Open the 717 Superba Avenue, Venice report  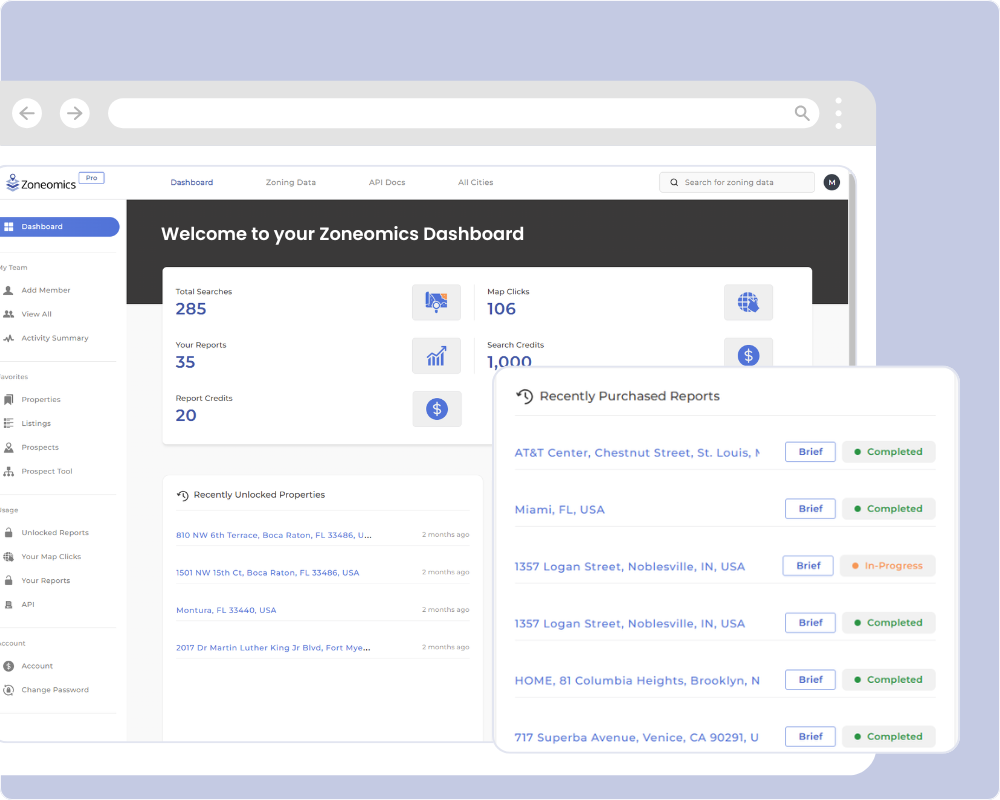(636, 737)
